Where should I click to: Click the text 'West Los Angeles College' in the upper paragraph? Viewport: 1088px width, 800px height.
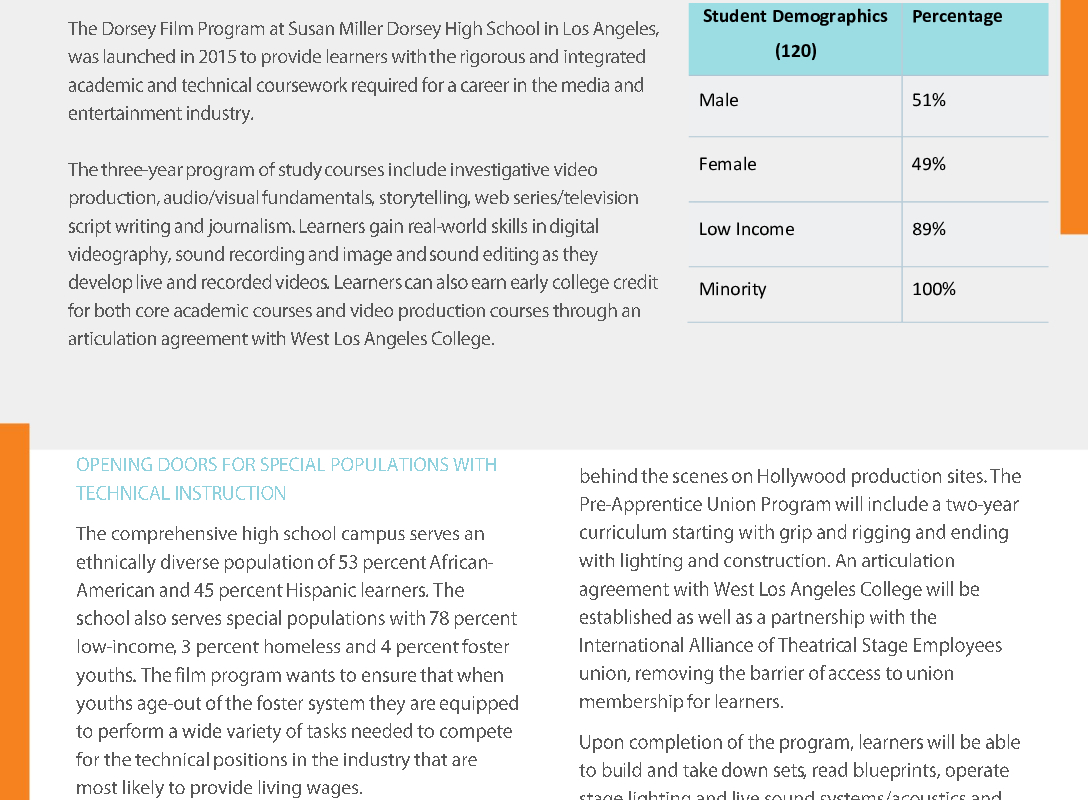(391, 339)
